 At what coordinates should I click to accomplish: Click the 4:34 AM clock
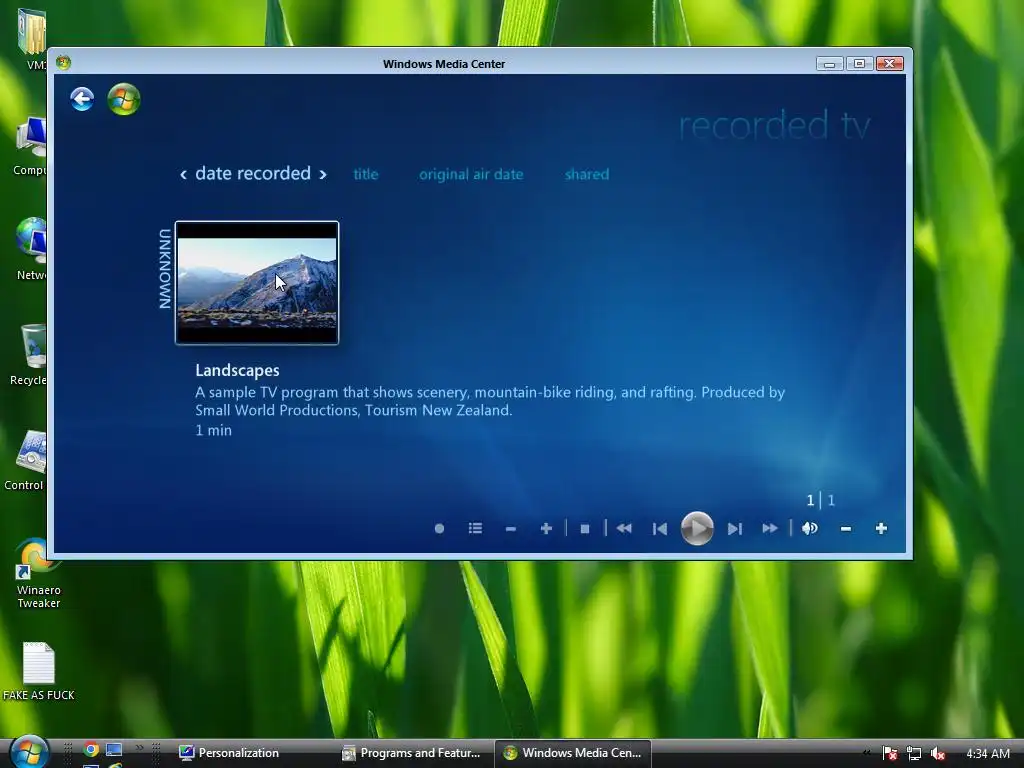987,754
